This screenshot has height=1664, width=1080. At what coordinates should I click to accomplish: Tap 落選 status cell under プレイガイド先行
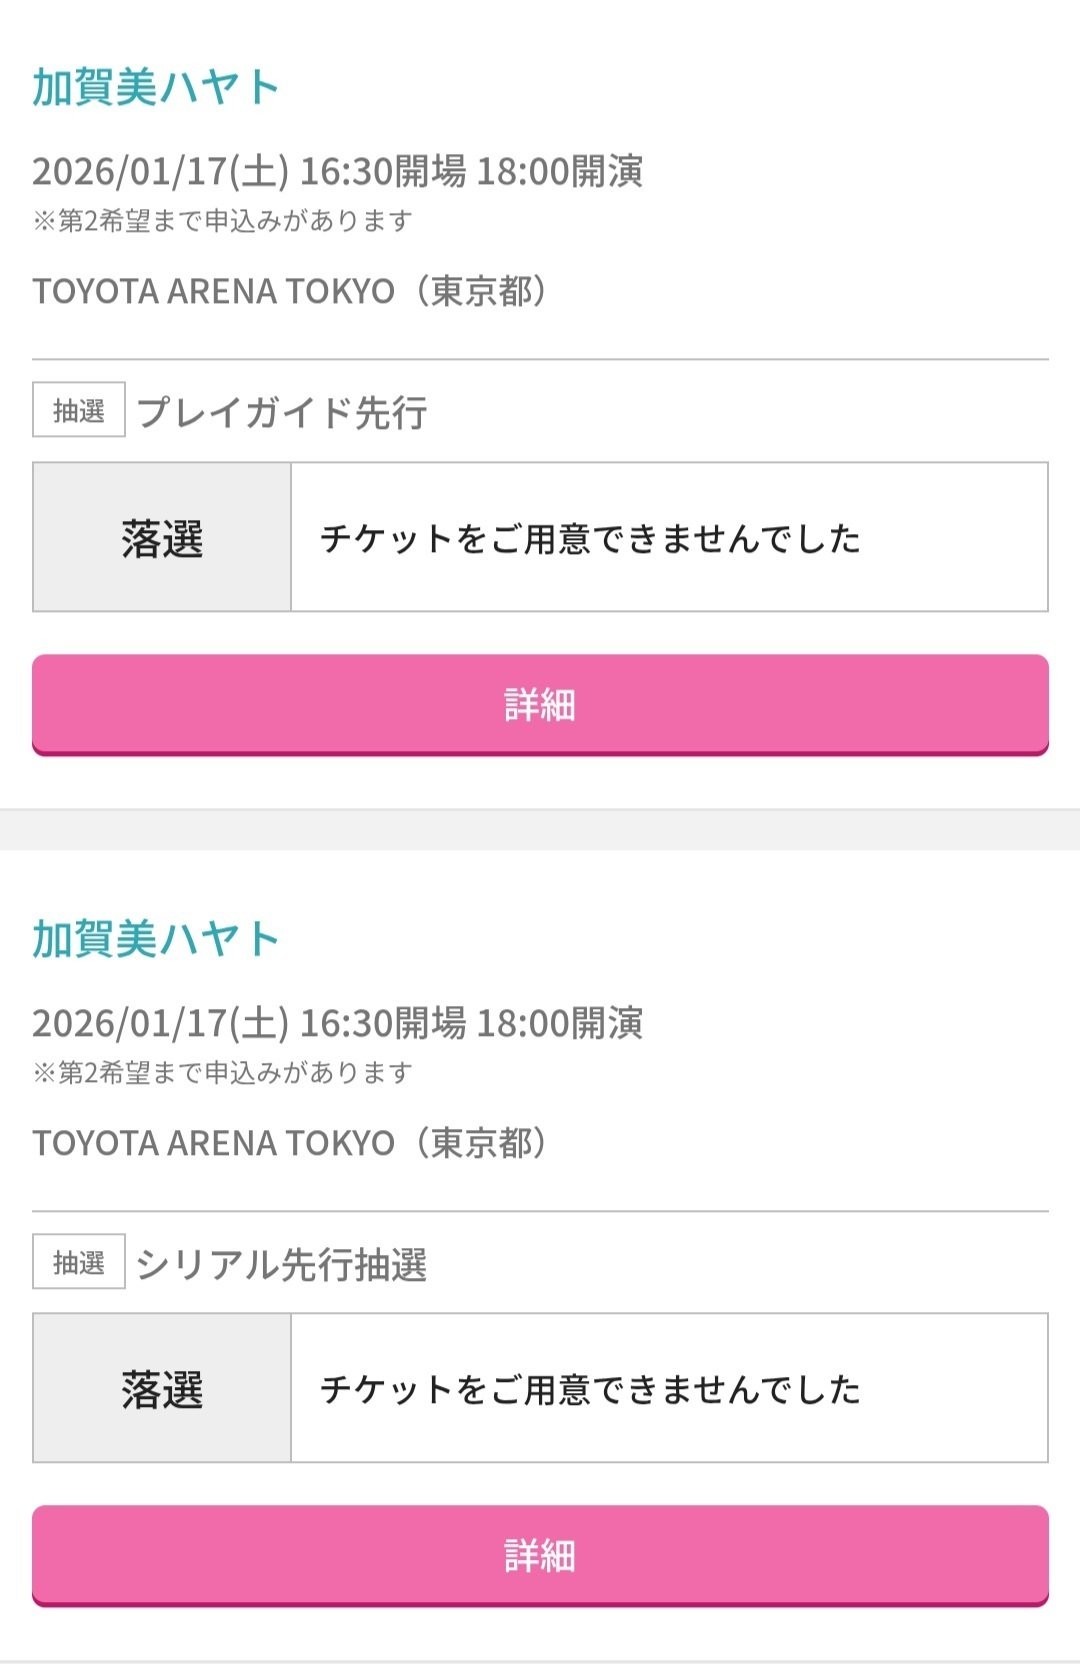pos(162,538)
